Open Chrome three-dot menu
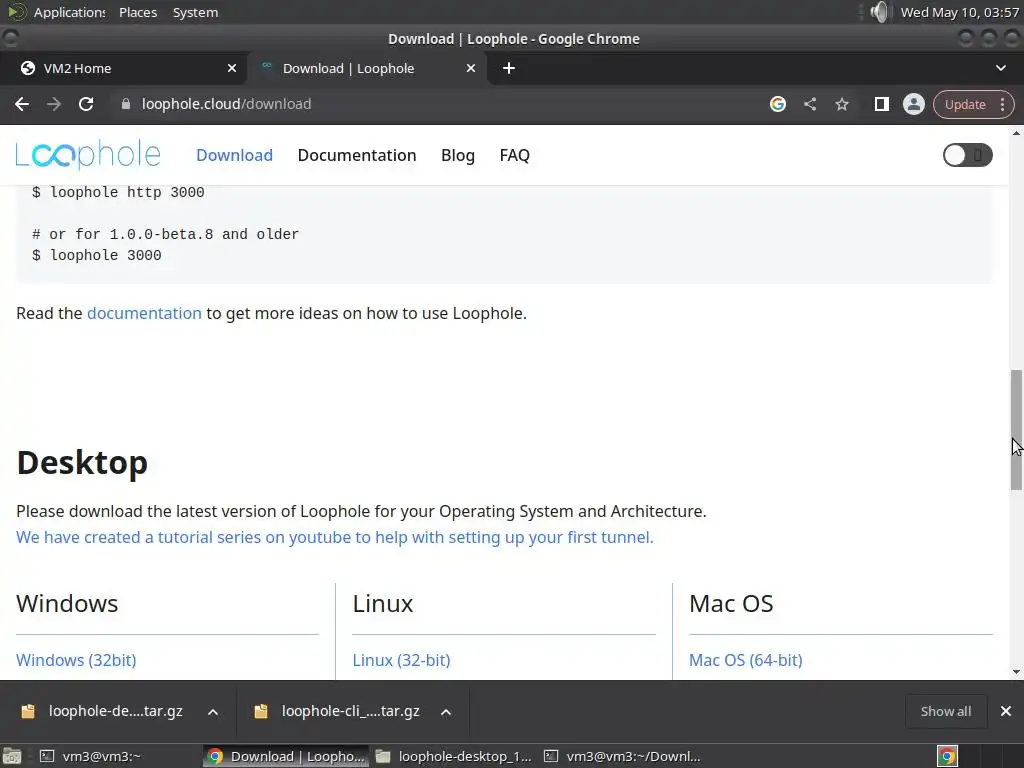The image size is (1024, 768). (1002, 104)
